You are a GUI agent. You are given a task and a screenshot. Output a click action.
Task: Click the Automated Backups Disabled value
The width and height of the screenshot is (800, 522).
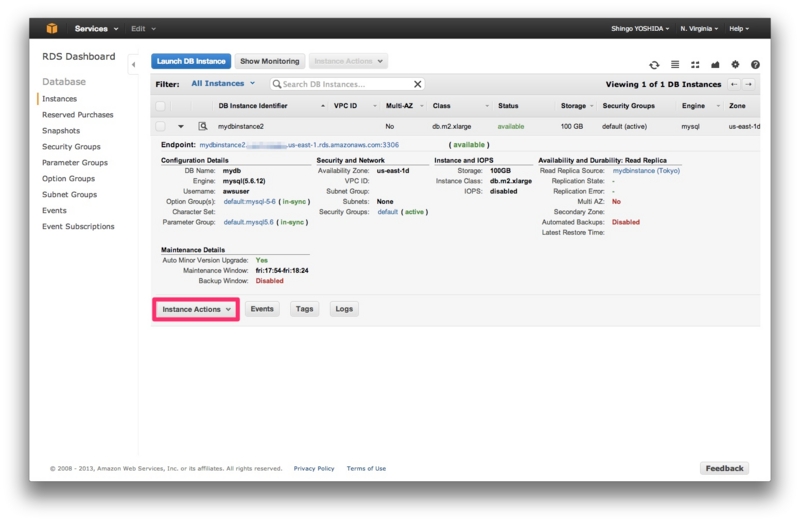626,222
